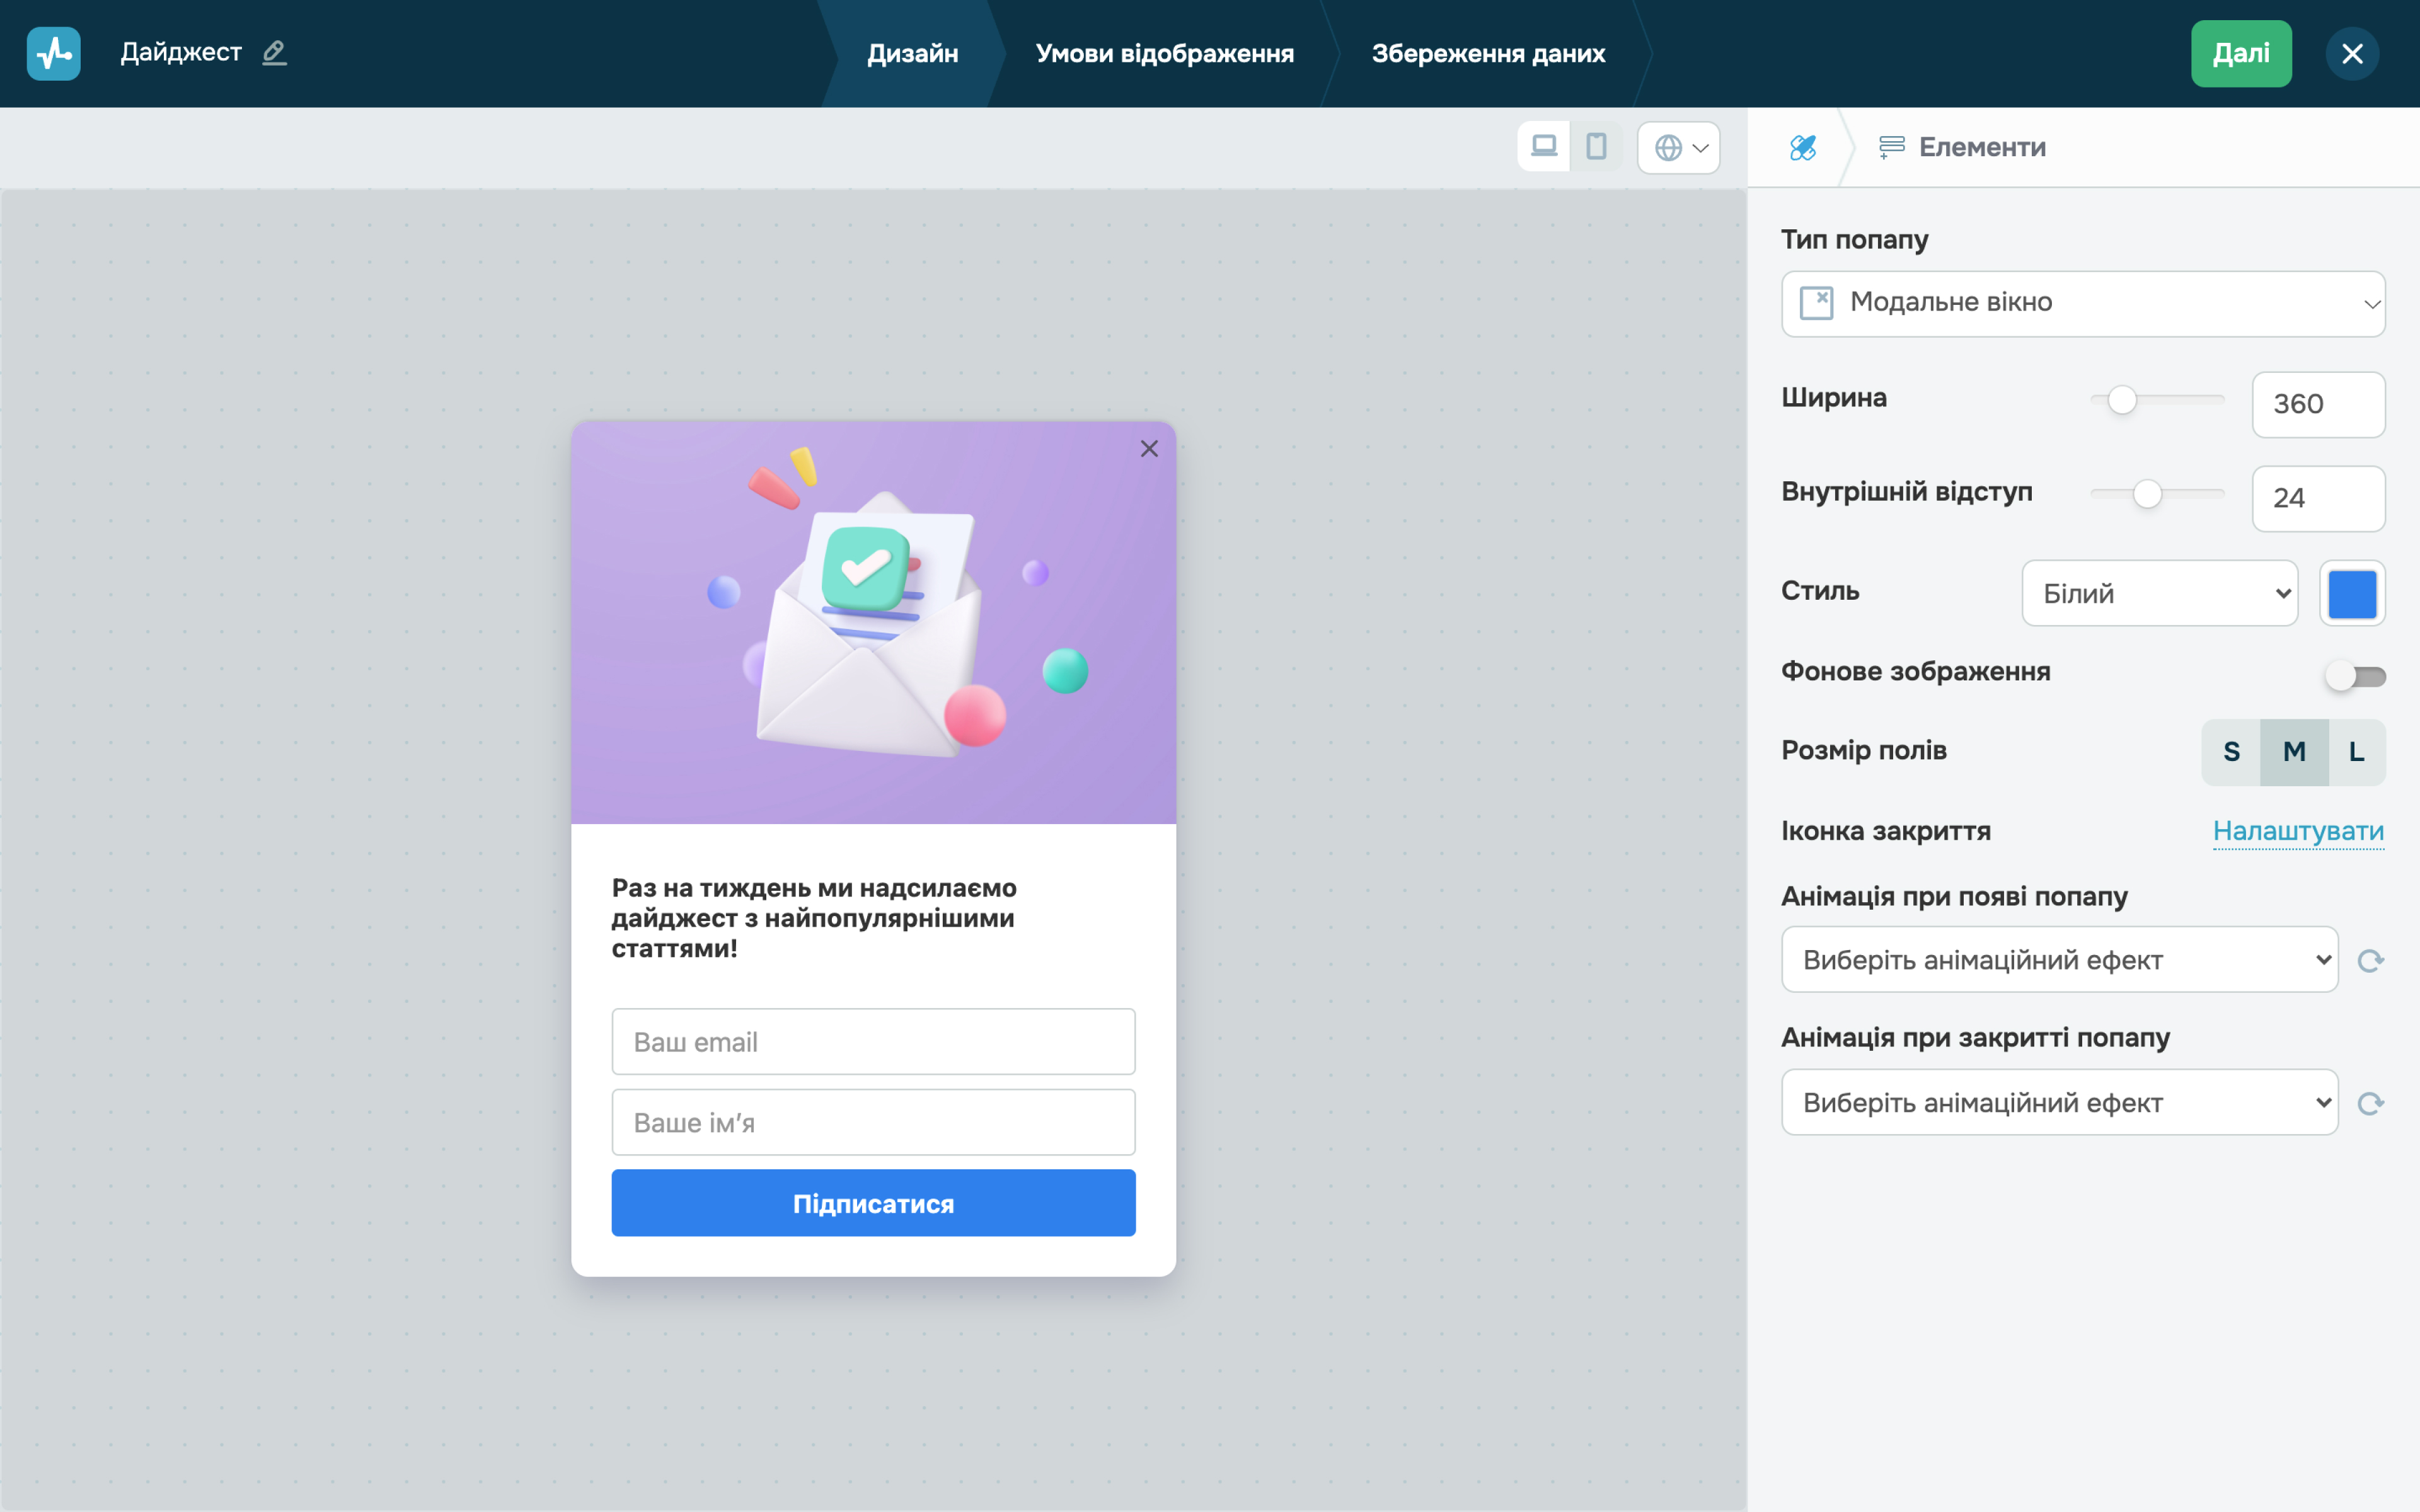Click the Налаштувати link for close icon

pyautogui.click(x=2298, y=831)
